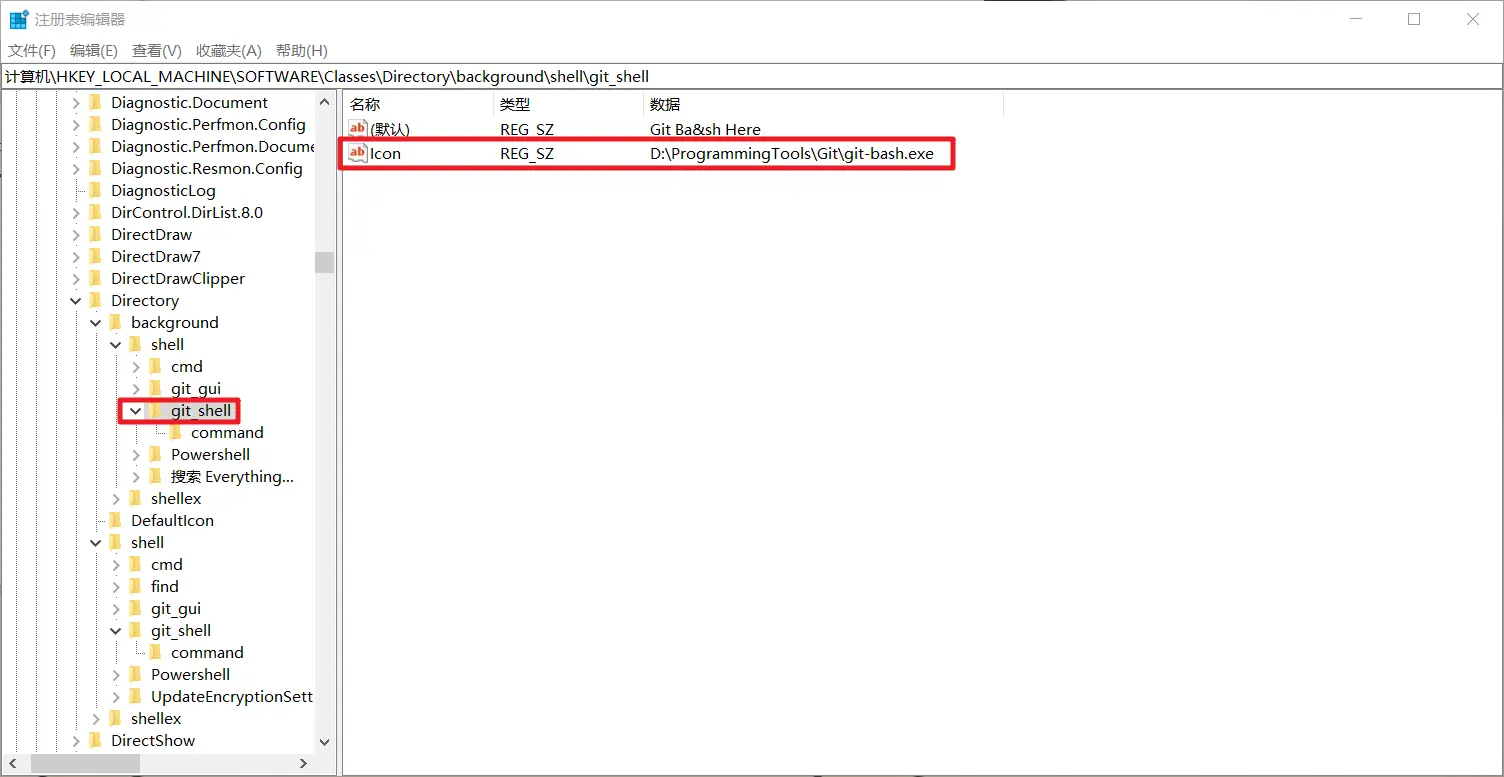Collapse the highlighted git_shell key

[x=136, y=410]
